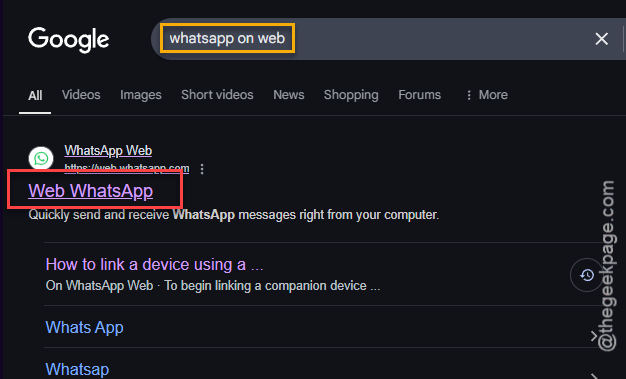Click the history clock icon on the right
The width and height of the screenshot is (626, 379).
(586, 275)
